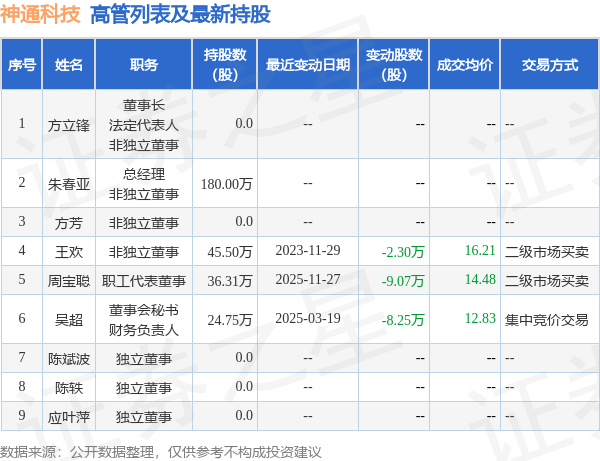Select the 序号 column header

pos(22,64)
